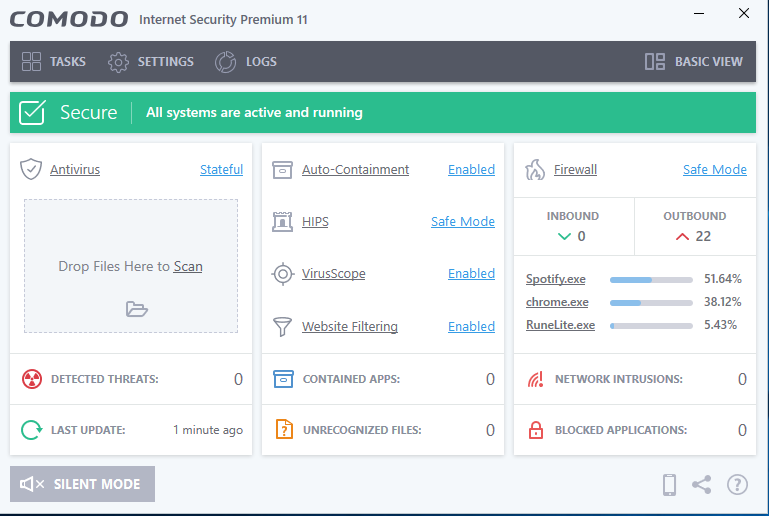The width and height of the screenshot is (769, 516).
Task: Click the Scan link in drop area
Action: click(188, 266)
